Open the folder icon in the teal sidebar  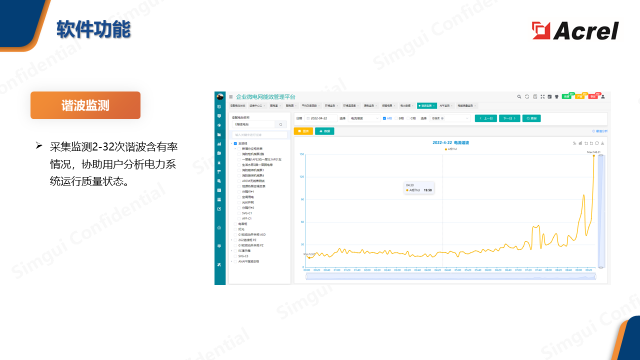[x=219, y=135]
